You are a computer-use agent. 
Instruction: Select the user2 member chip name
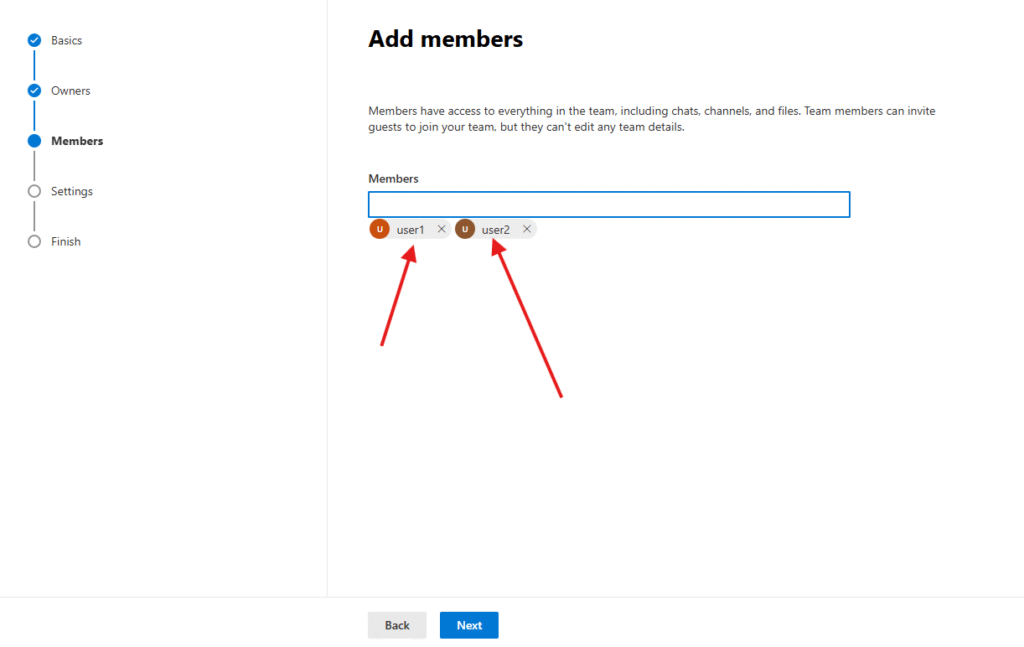point(495,230)
